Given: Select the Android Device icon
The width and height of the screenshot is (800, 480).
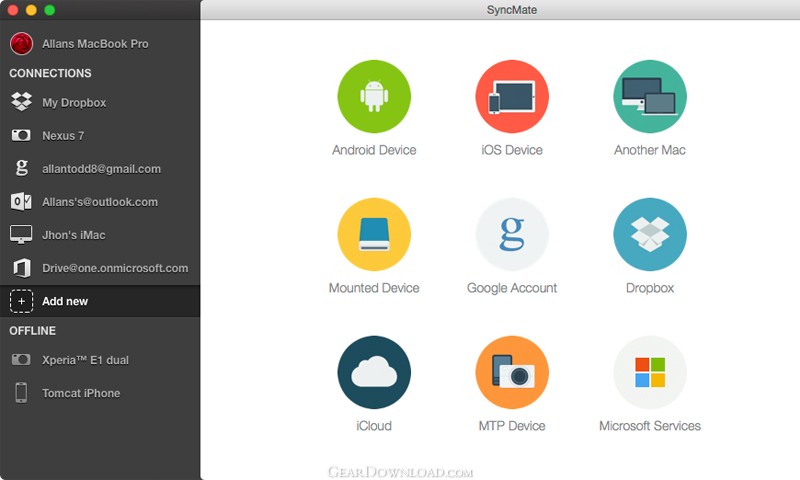Looking at the screenshot, I should pos(374,96).
